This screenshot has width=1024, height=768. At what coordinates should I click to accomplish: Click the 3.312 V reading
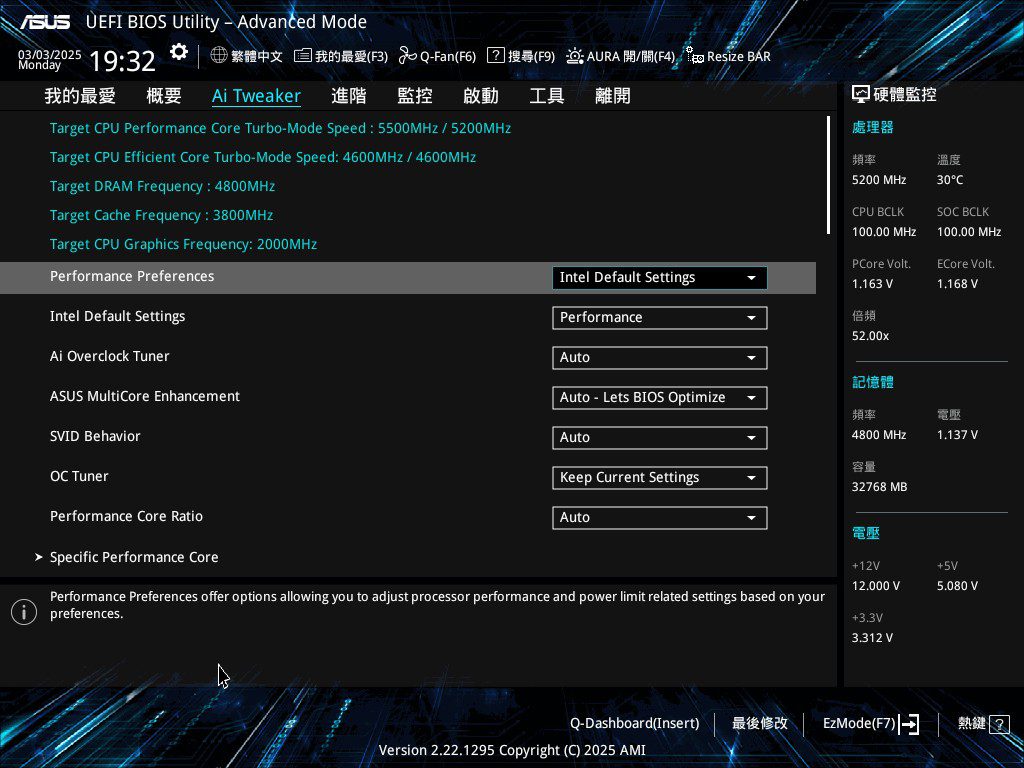coord(872,638)
